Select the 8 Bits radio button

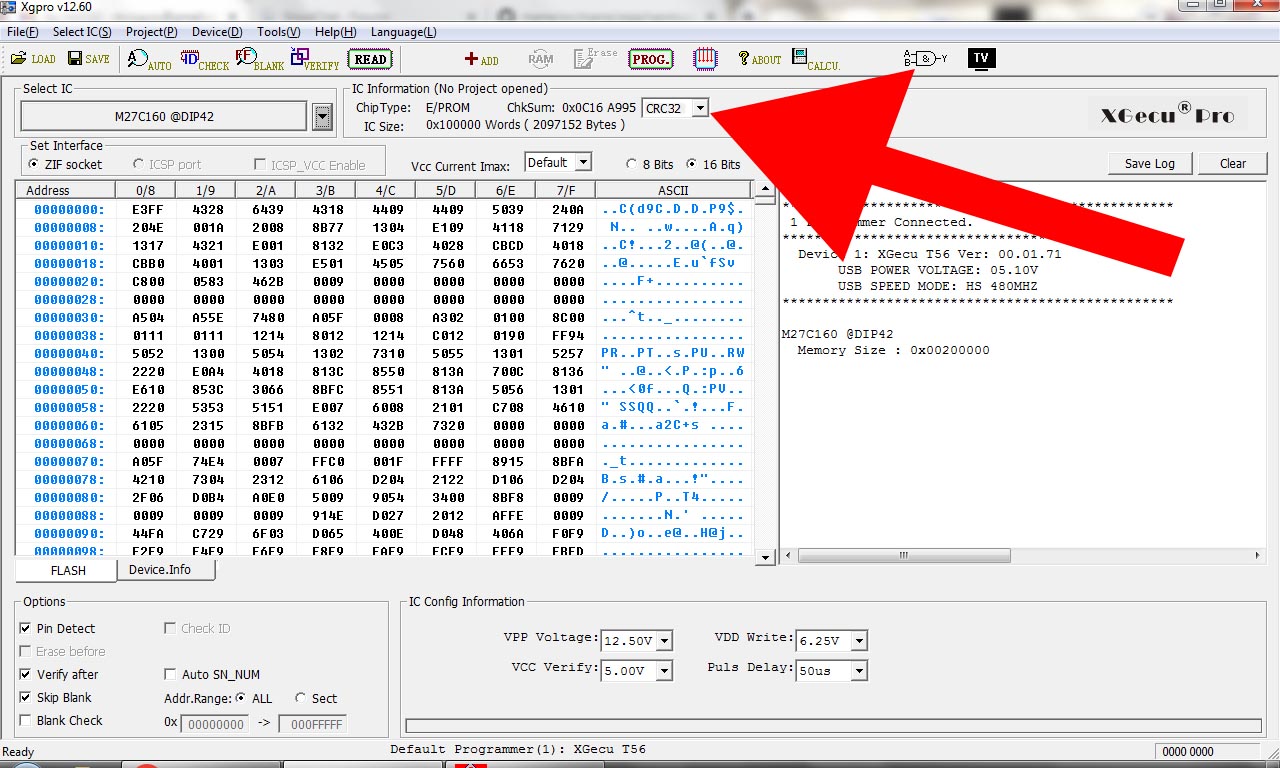point(631,164)
